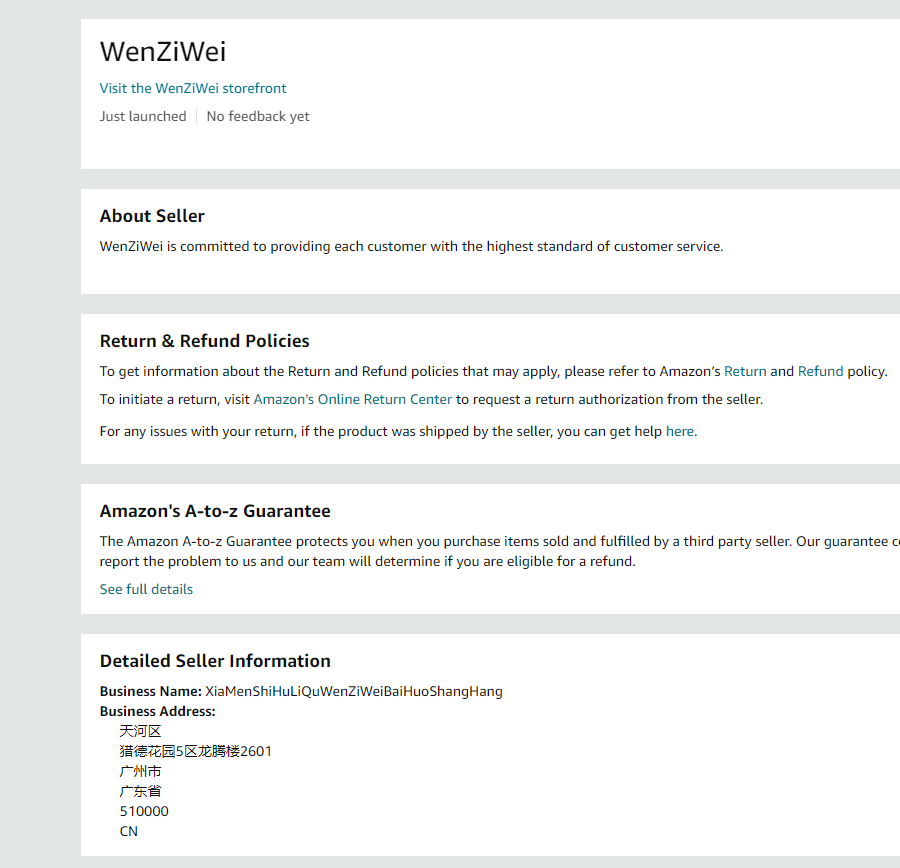The image size is (900, 868).
Task: Open See full details link
Action: coord(146,589)
